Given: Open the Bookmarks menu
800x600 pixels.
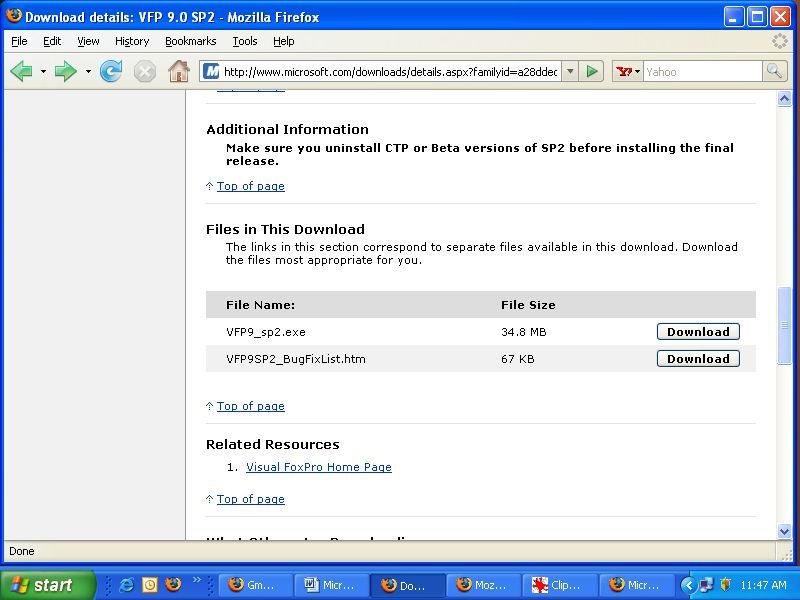Looking at the screenshot, I should coord(190,41).
